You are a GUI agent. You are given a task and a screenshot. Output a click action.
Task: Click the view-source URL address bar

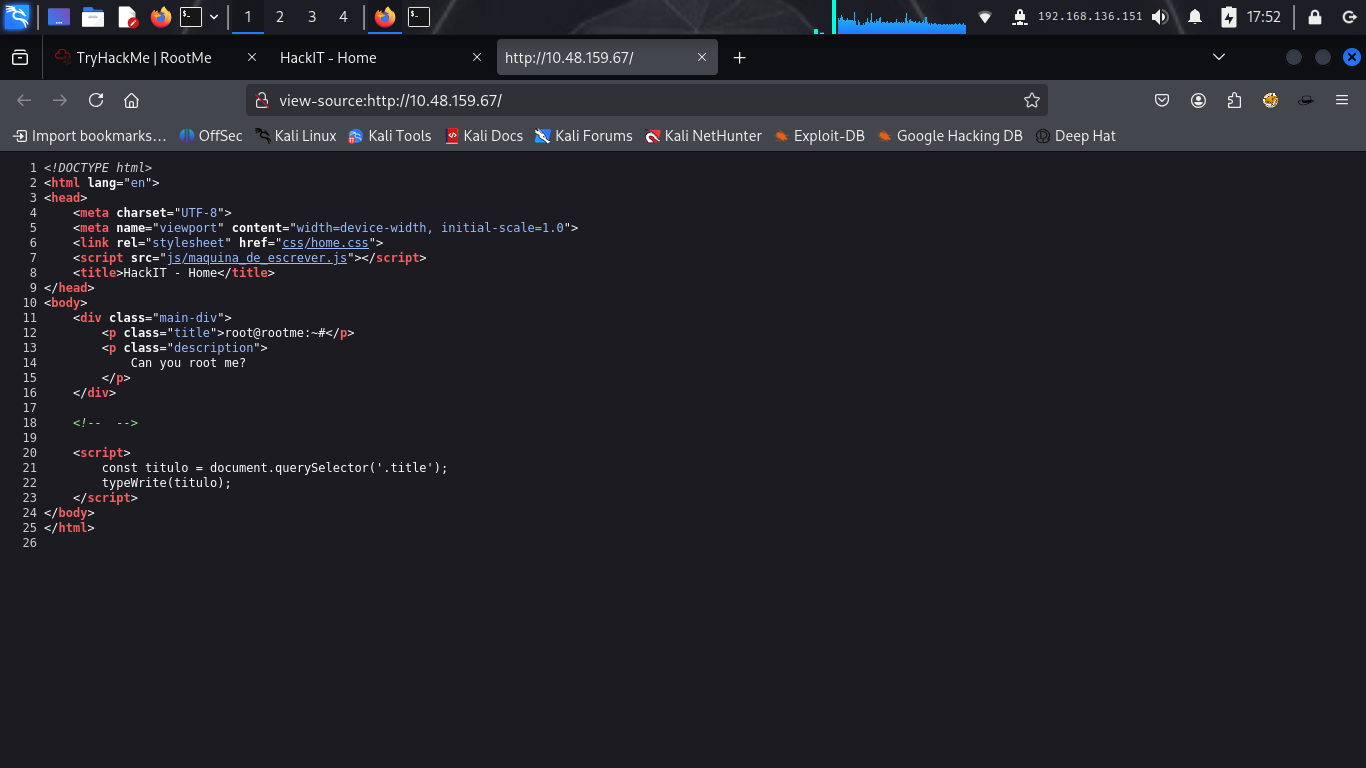click(x=646, y=100)
